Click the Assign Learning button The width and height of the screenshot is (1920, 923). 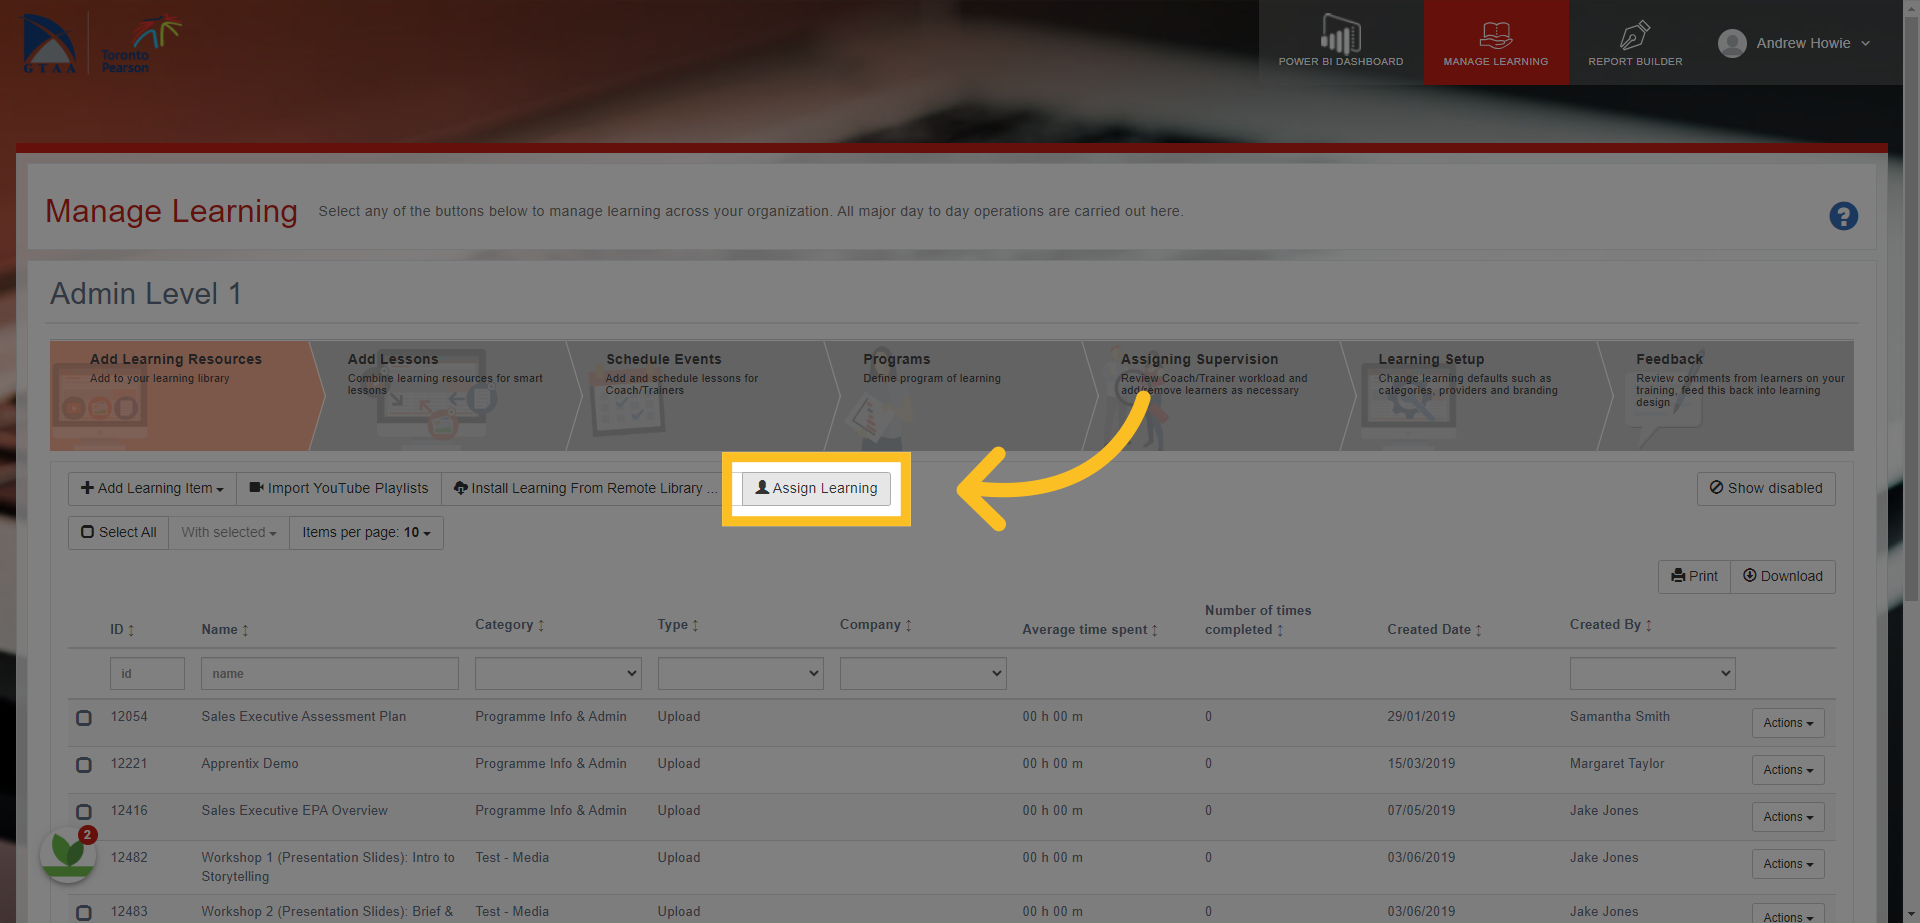click(x=816, y=489)
